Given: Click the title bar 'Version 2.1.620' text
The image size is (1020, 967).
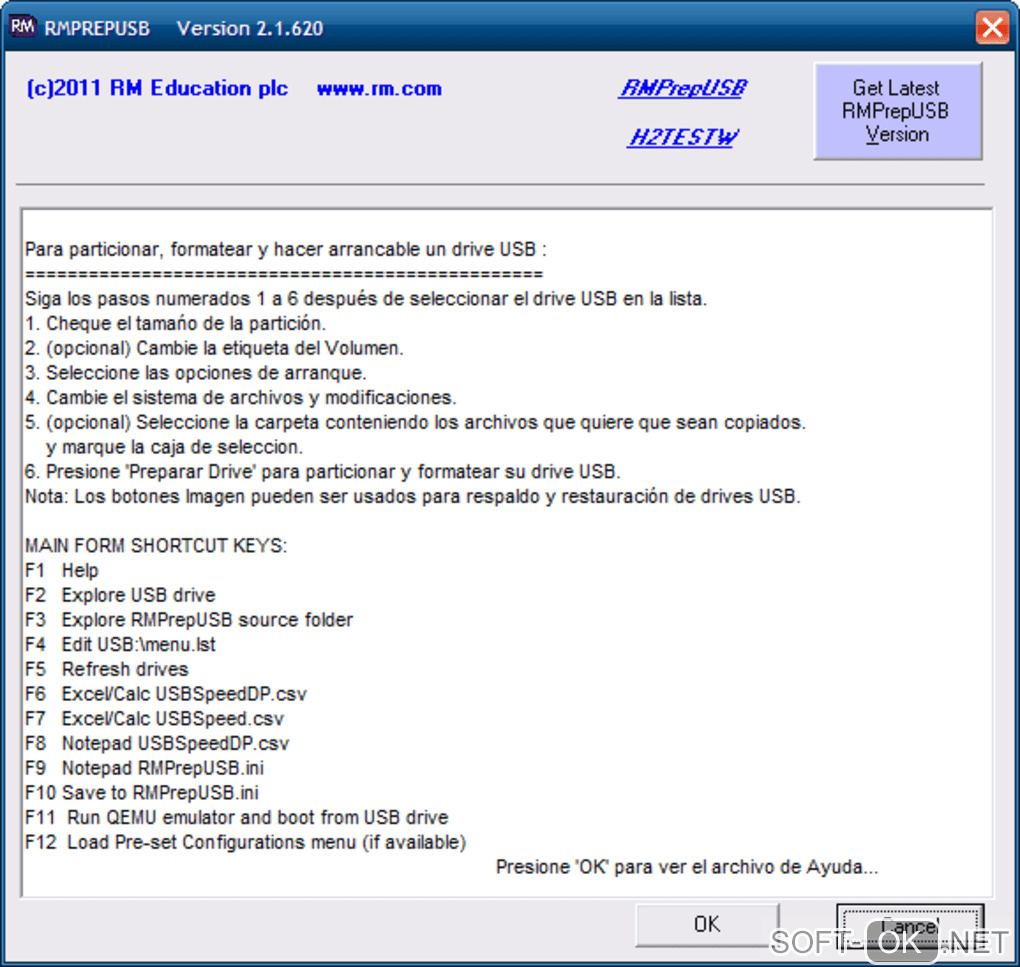Looking at the screenshot, I should (250, 28).
